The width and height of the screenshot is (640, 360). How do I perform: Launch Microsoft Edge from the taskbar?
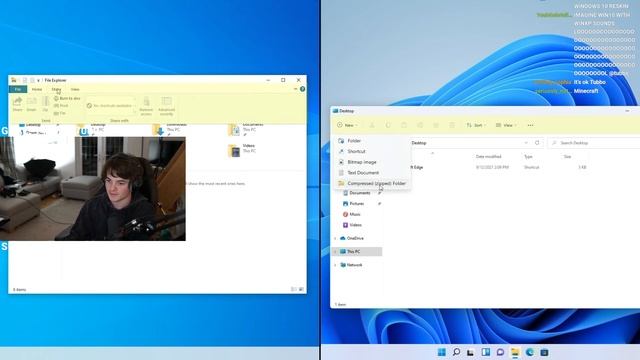530,352
